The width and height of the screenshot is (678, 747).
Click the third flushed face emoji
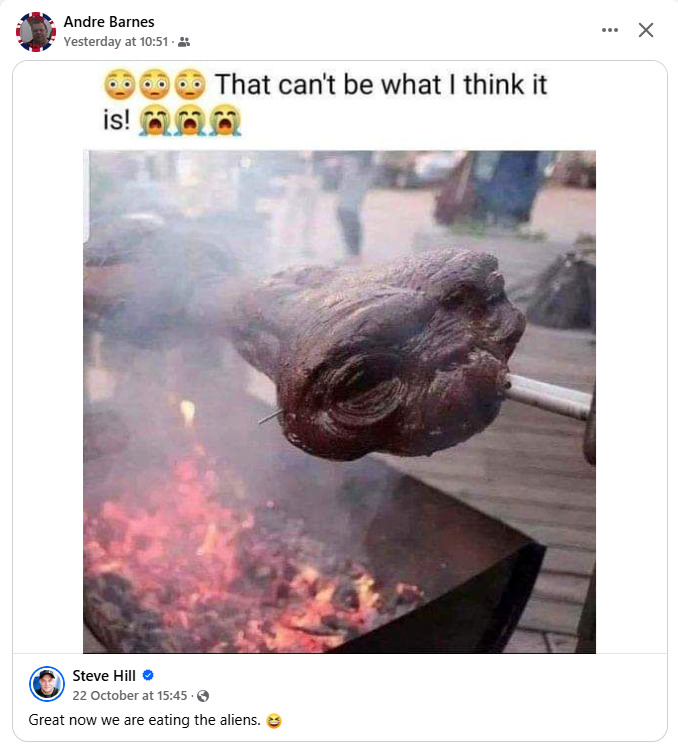(x=190, y=84)
